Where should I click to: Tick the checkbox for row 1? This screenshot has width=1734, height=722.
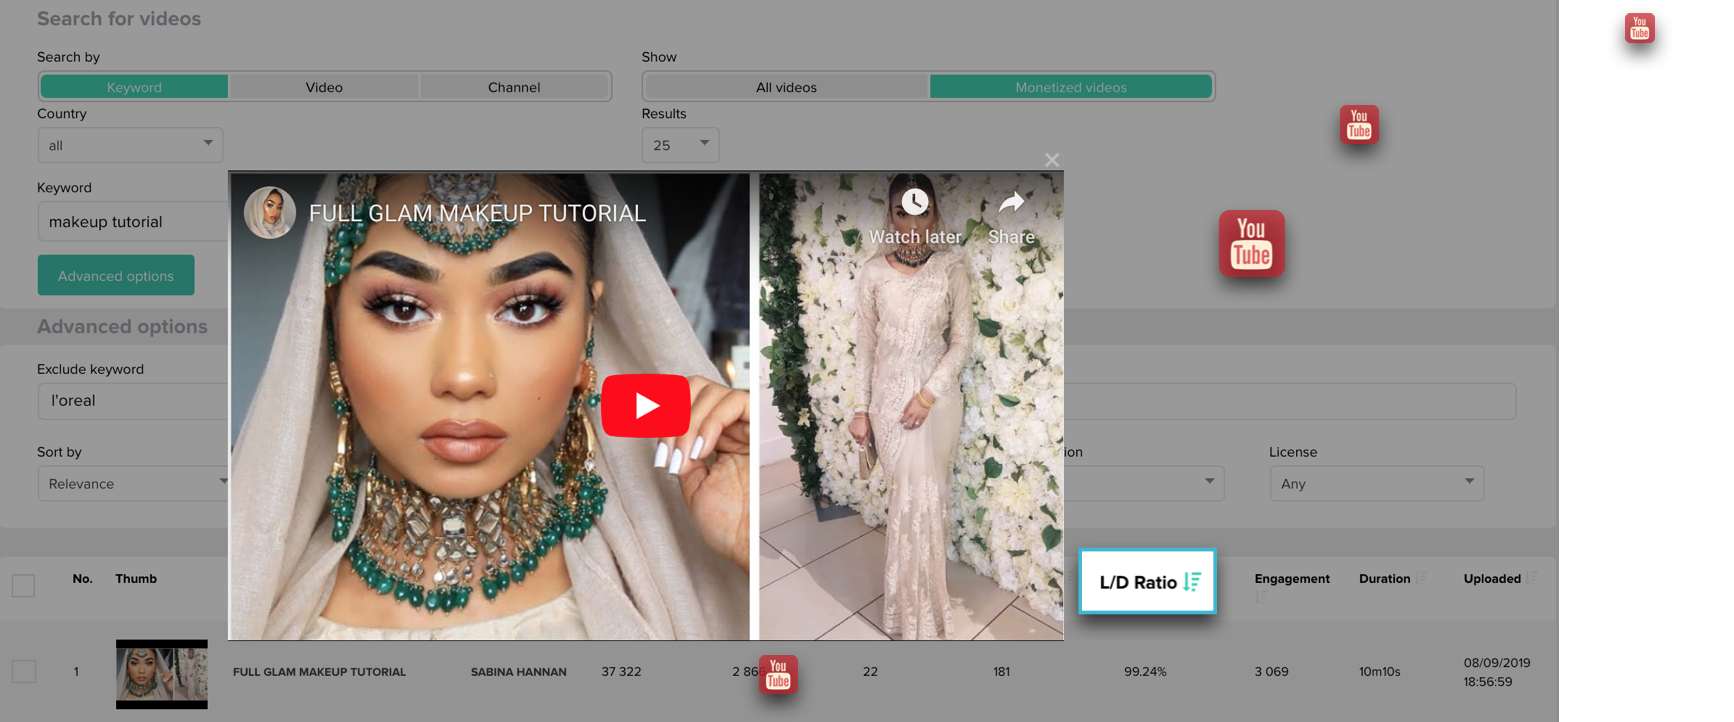coord(23,671)
